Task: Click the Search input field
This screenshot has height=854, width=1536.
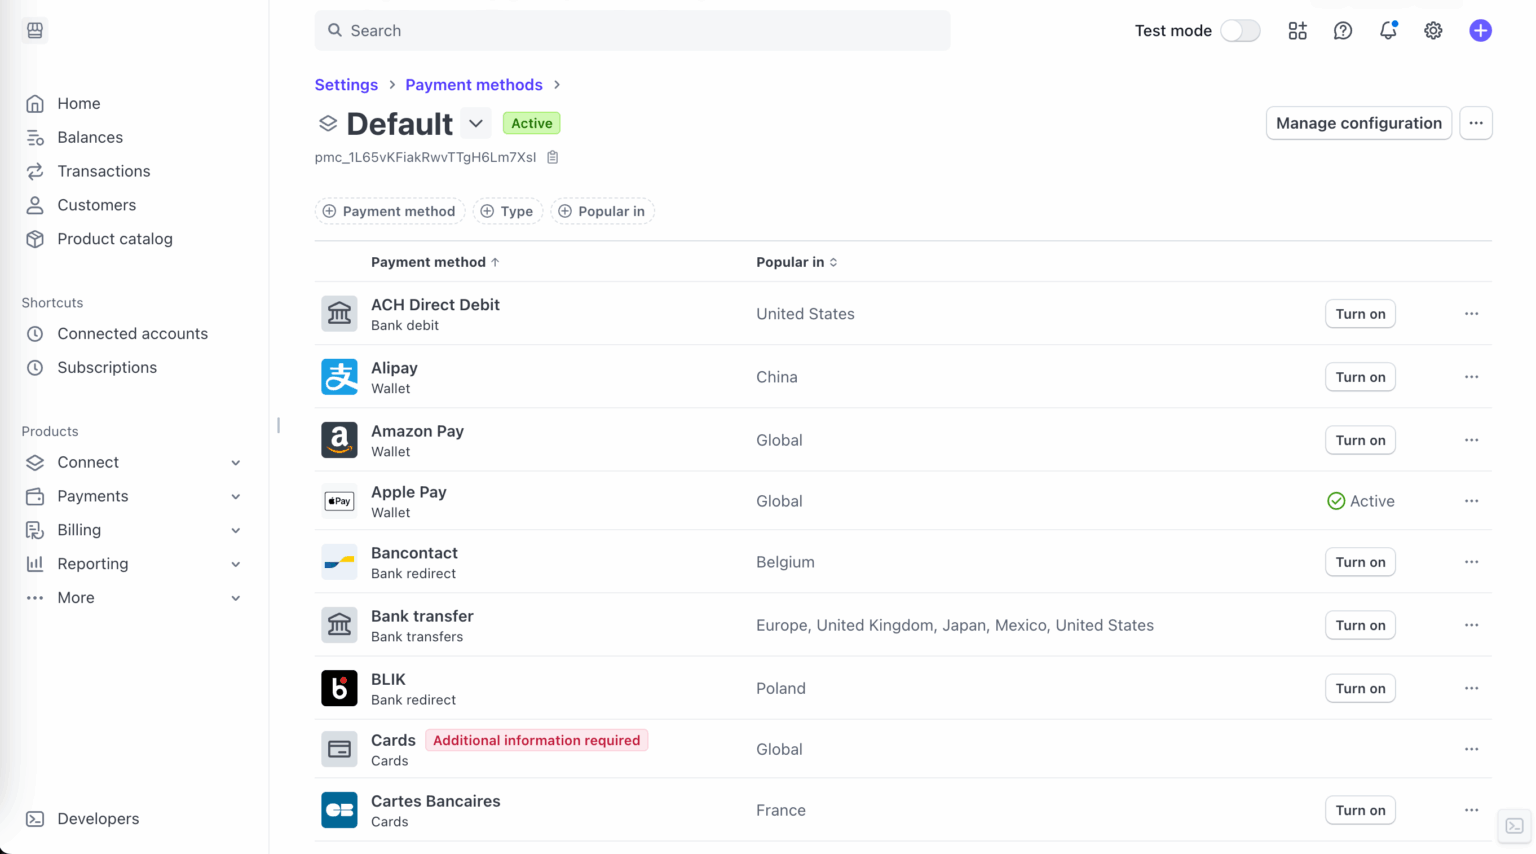Action: coord(632,31)
